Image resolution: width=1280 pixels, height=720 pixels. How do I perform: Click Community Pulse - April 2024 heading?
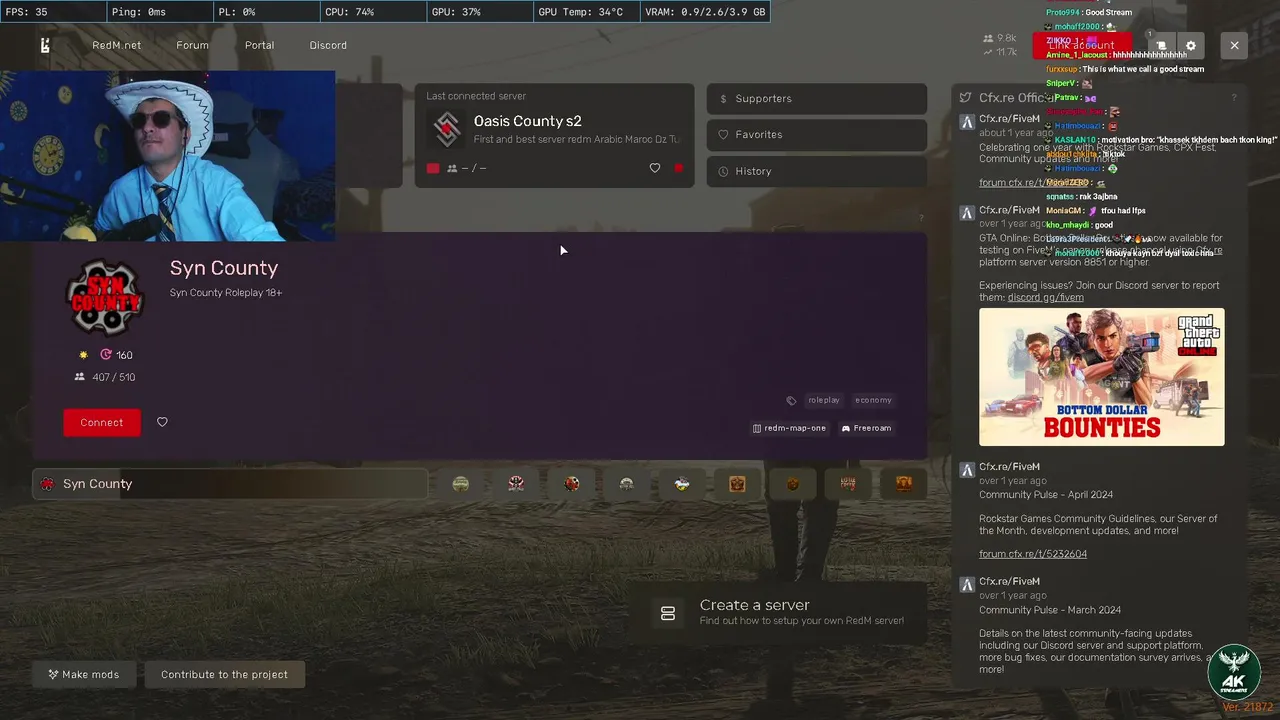[x=1046, y=495]
